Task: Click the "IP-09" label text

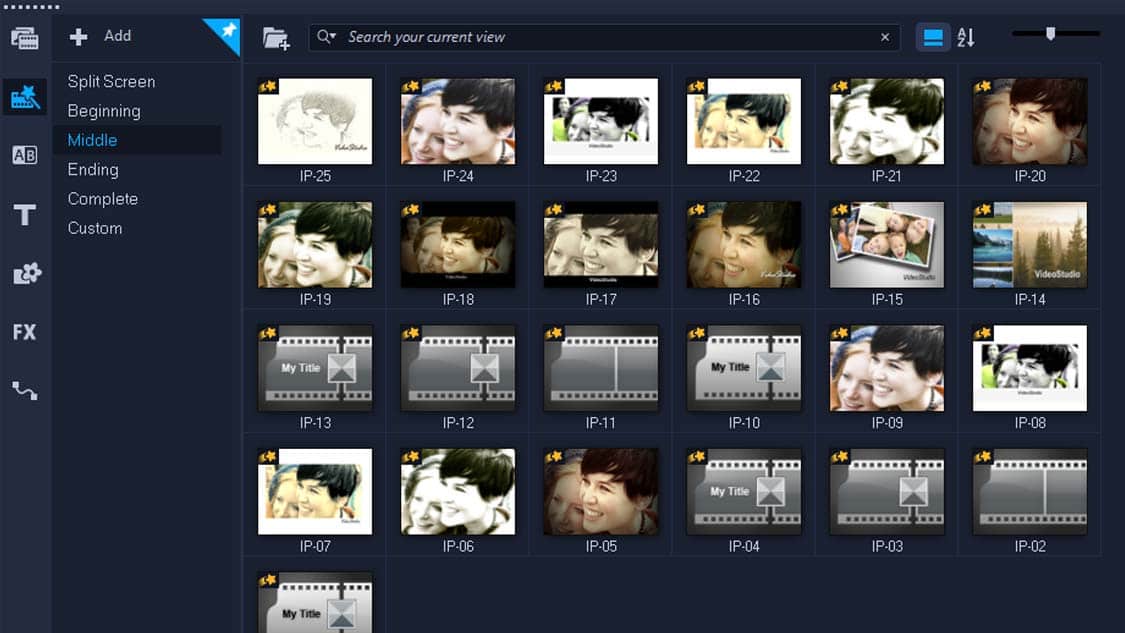Action: 887,423
